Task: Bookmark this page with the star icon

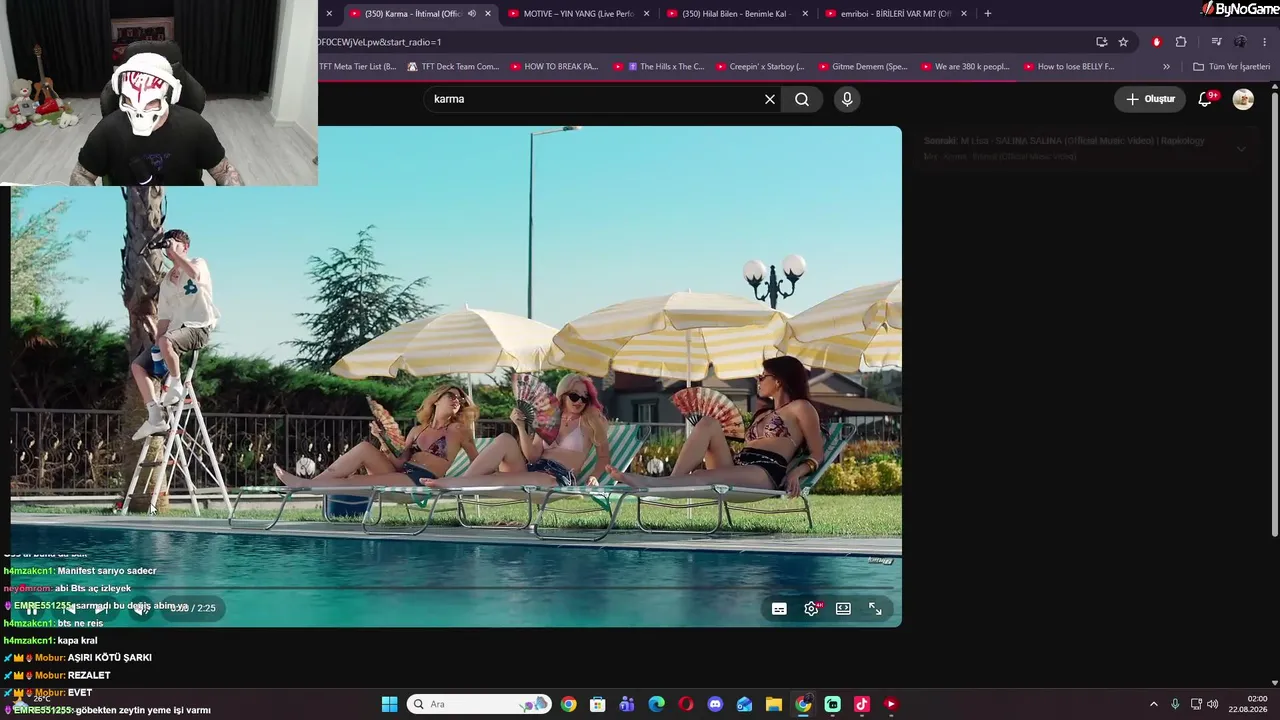Action: [x=1123, y=42]
